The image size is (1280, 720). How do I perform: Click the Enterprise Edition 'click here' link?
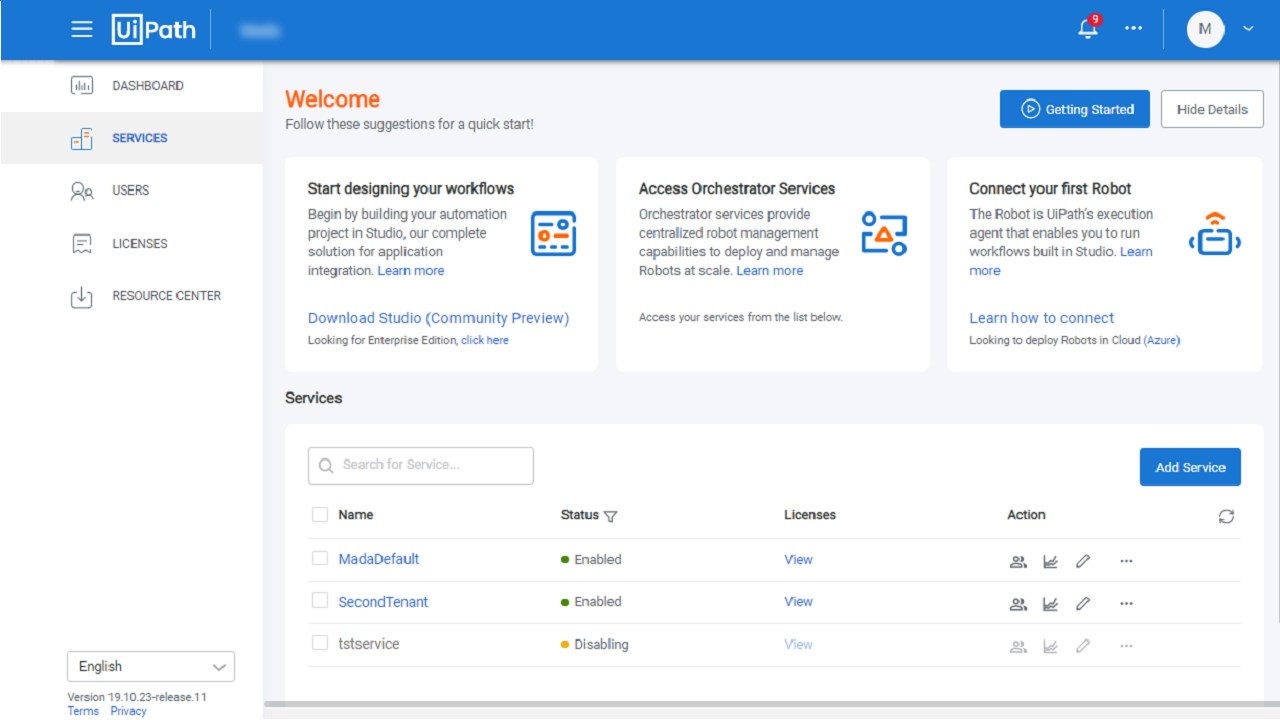point(485,340)
